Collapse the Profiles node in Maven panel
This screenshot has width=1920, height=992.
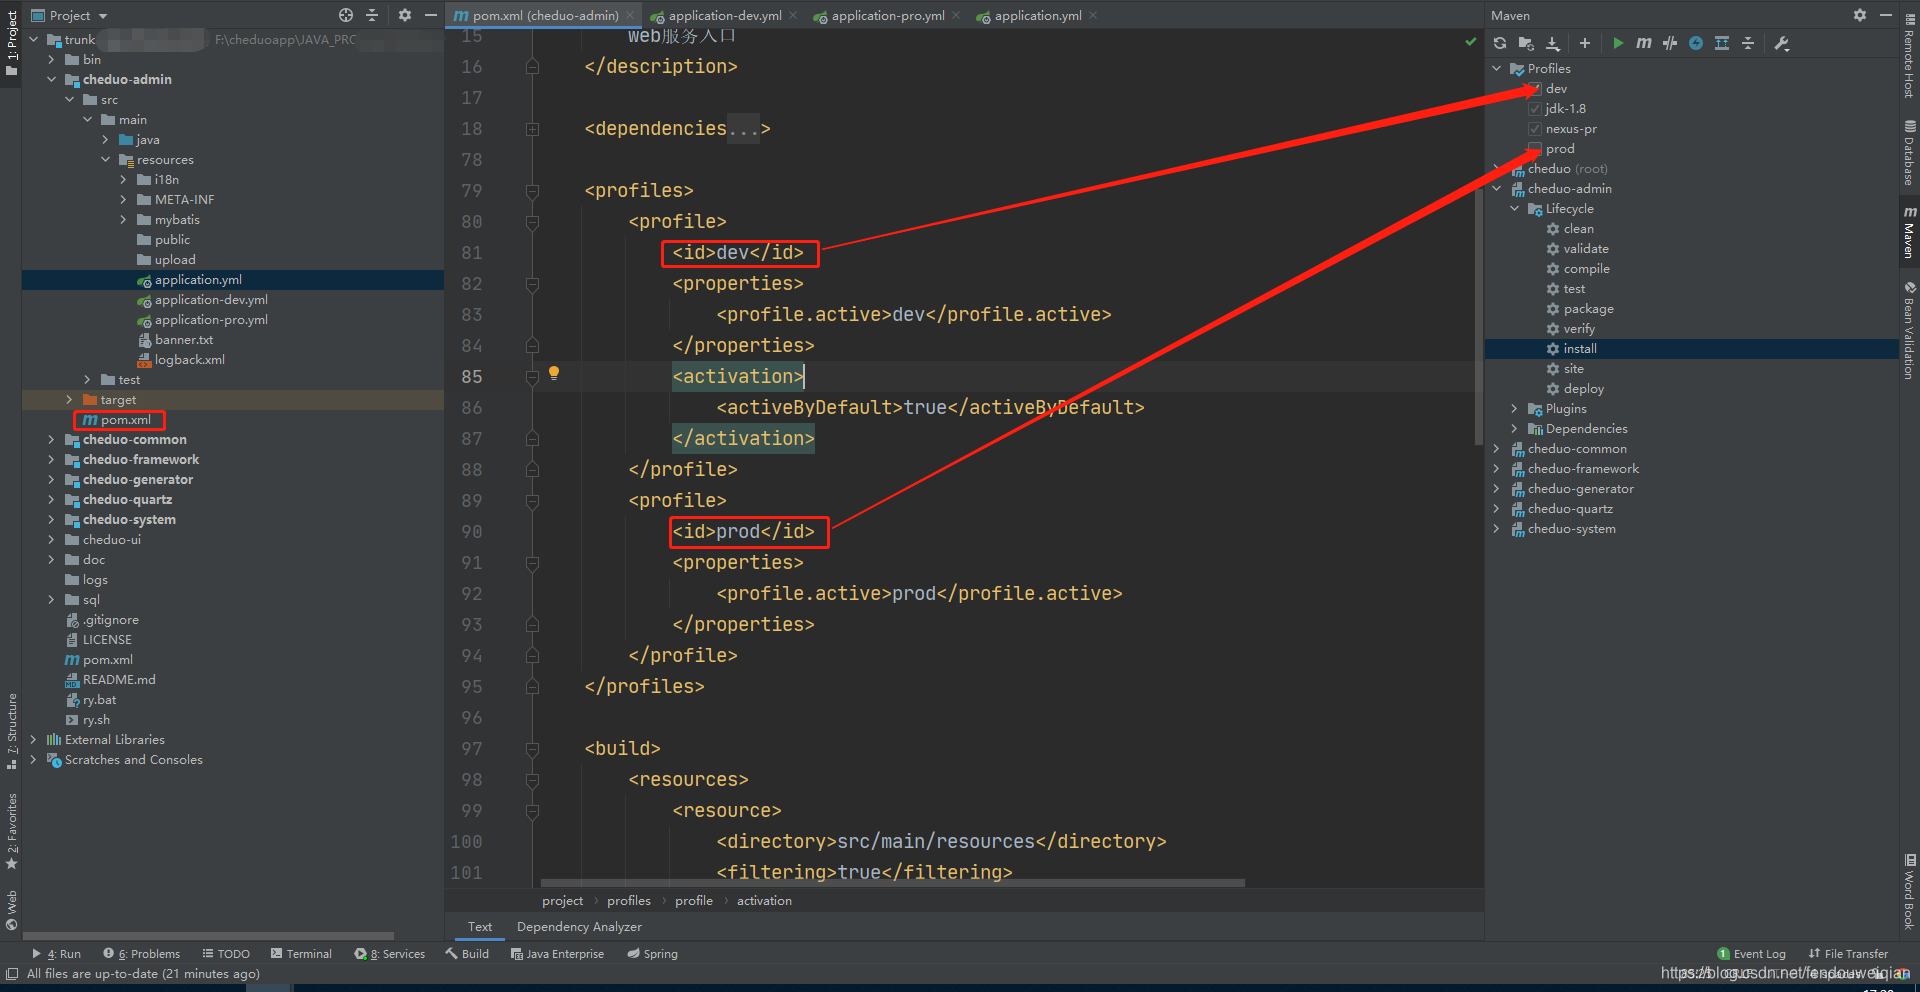(x=1497, y=69)
